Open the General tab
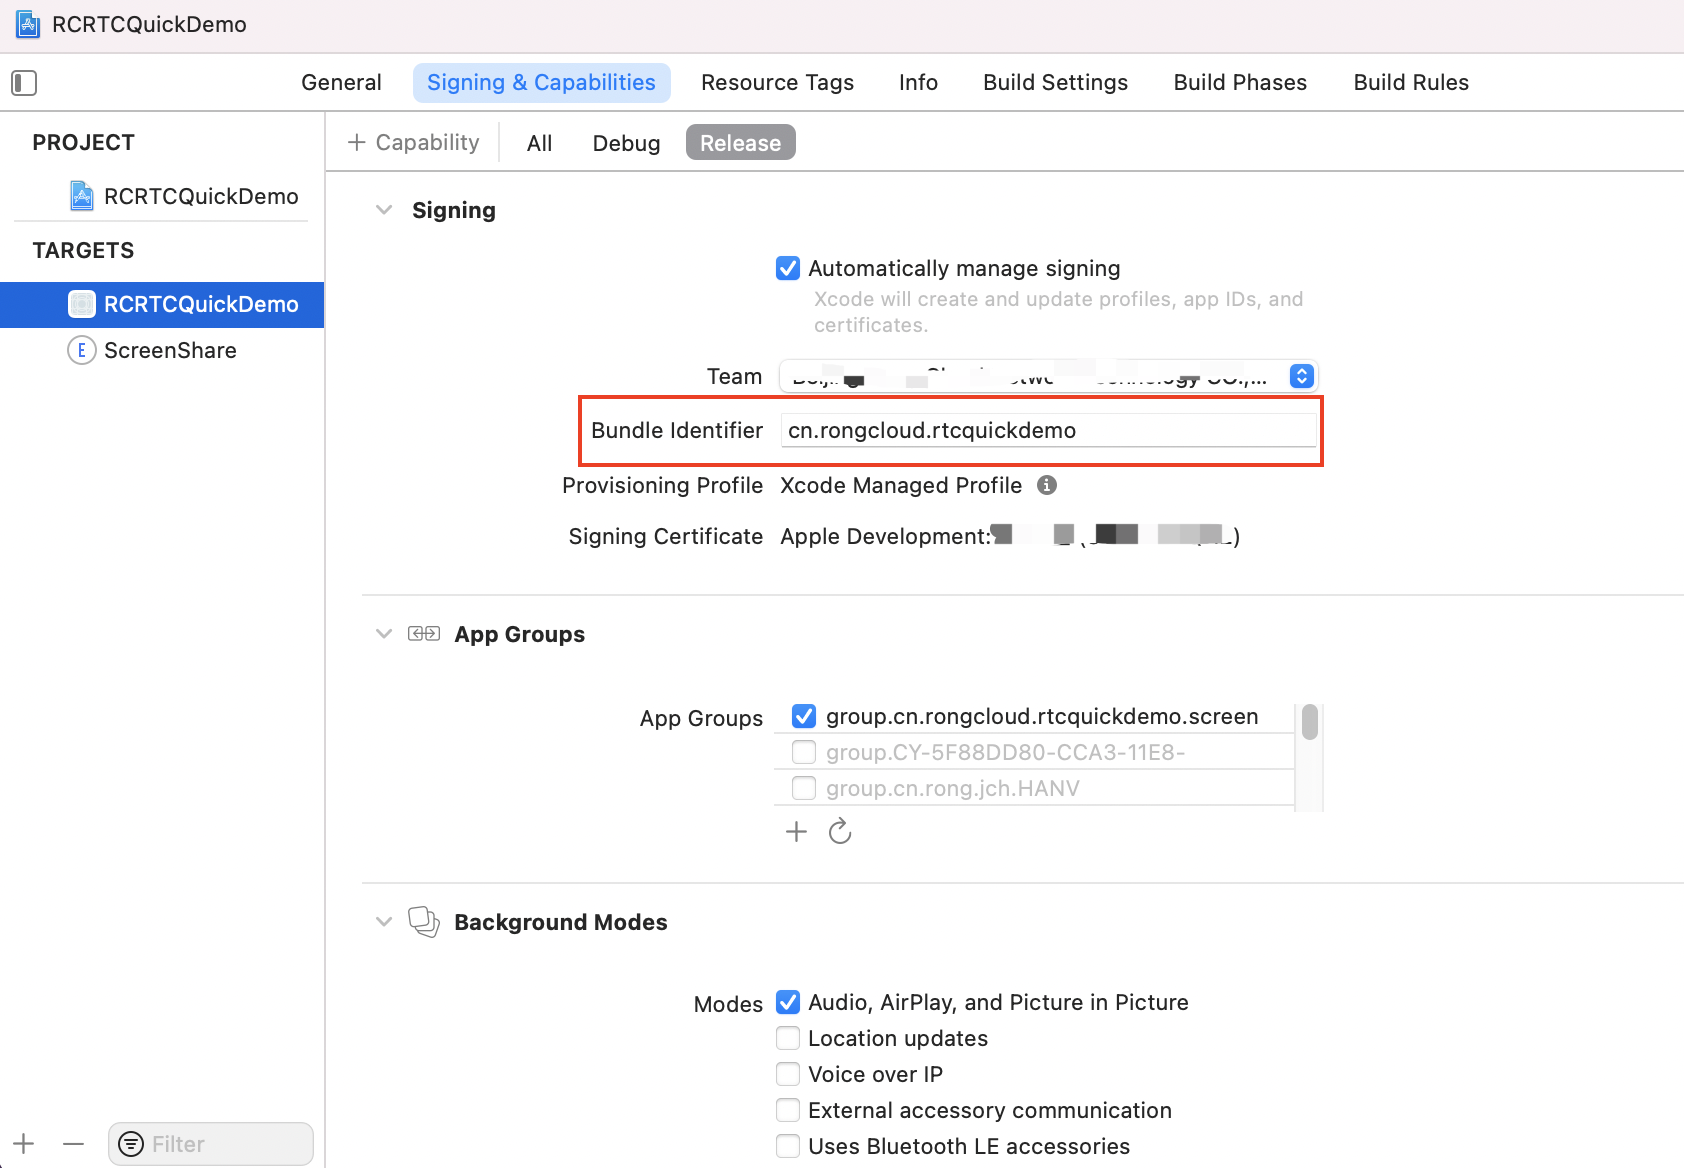 341,83
